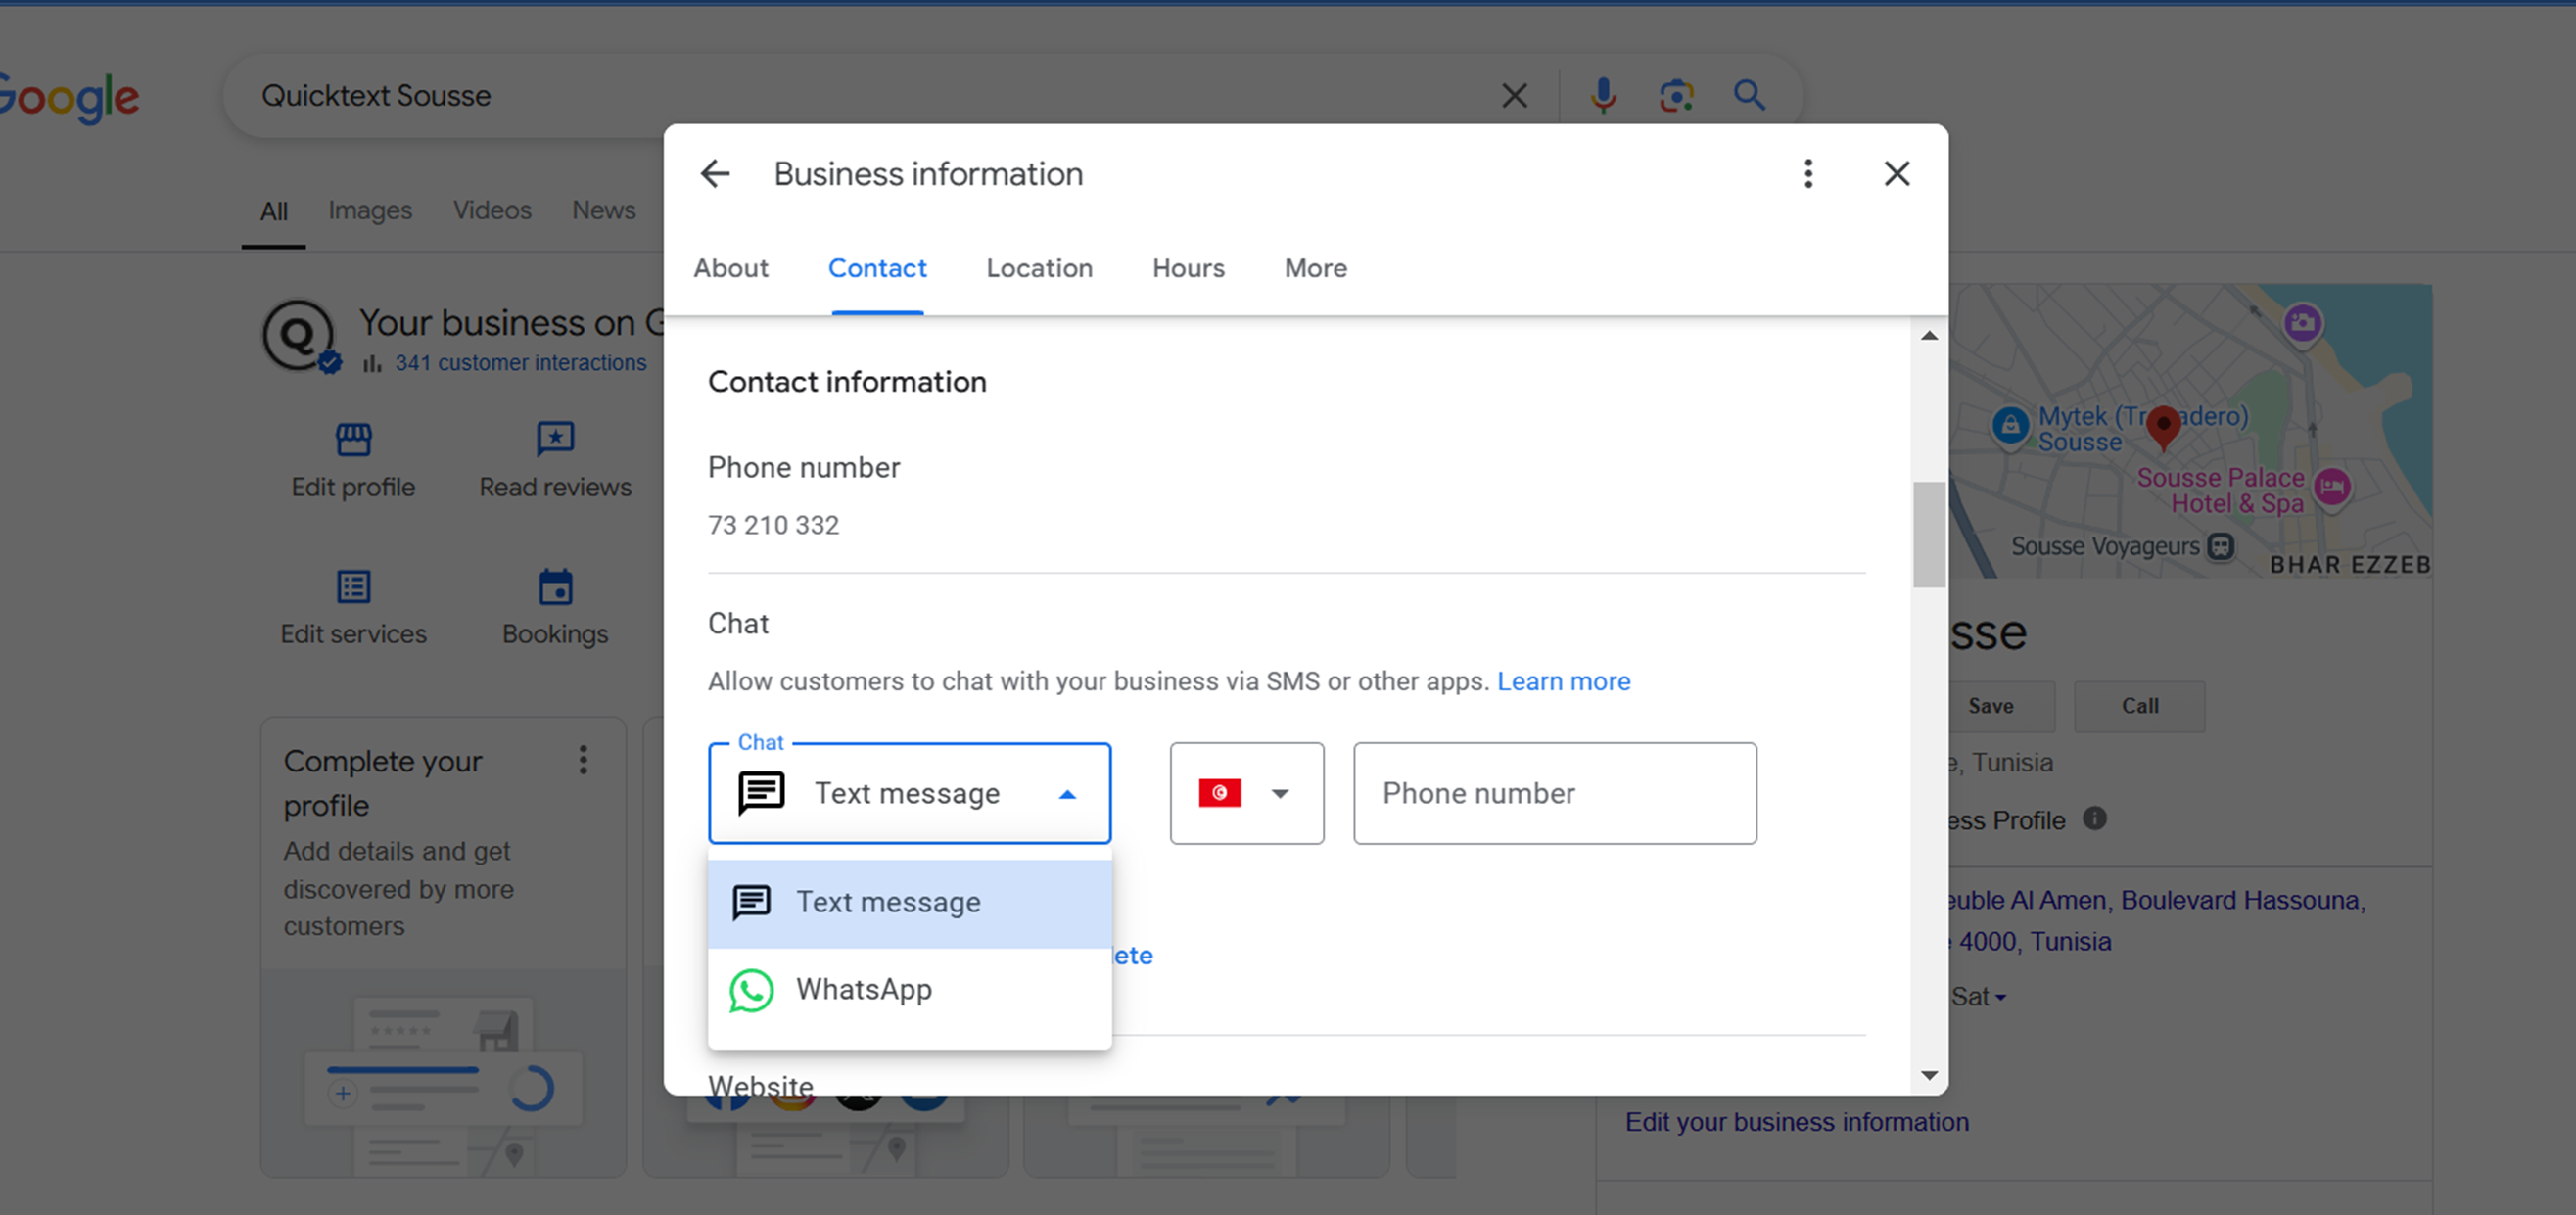Click the Complete your profile card

tap(444, 945)
